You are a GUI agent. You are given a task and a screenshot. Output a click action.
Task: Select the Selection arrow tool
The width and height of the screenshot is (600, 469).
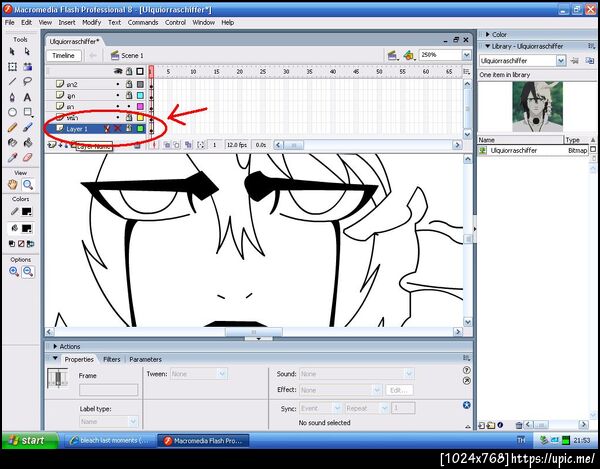click(12, 51)
